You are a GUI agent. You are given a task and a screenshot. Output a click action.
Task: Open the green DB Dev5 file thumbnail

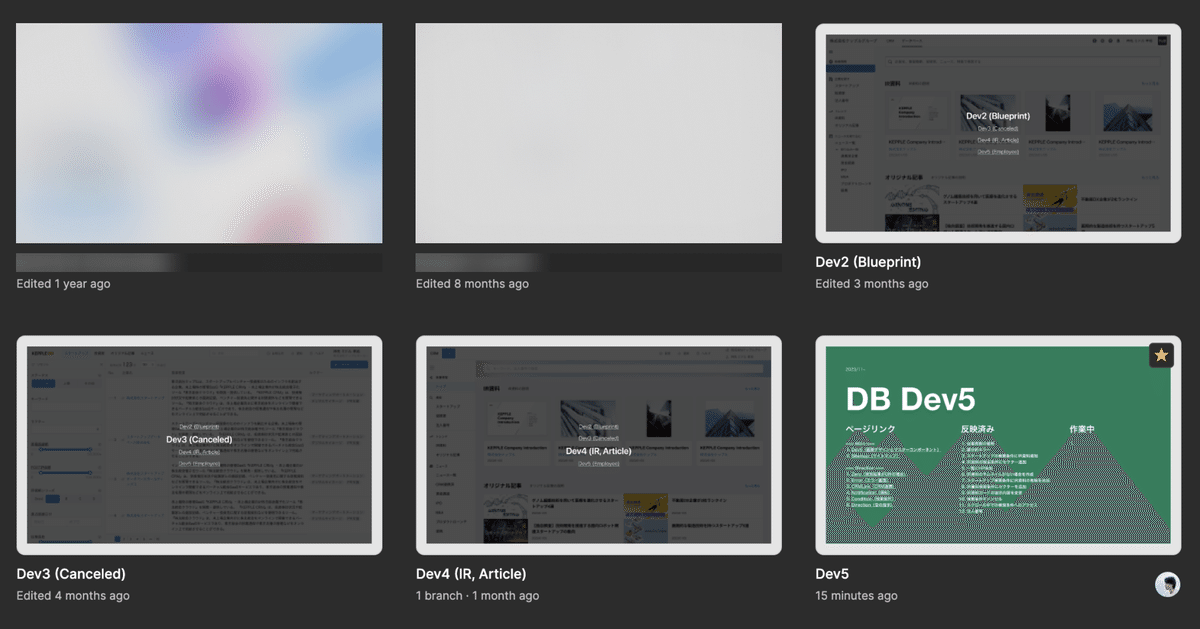[998, 445]
